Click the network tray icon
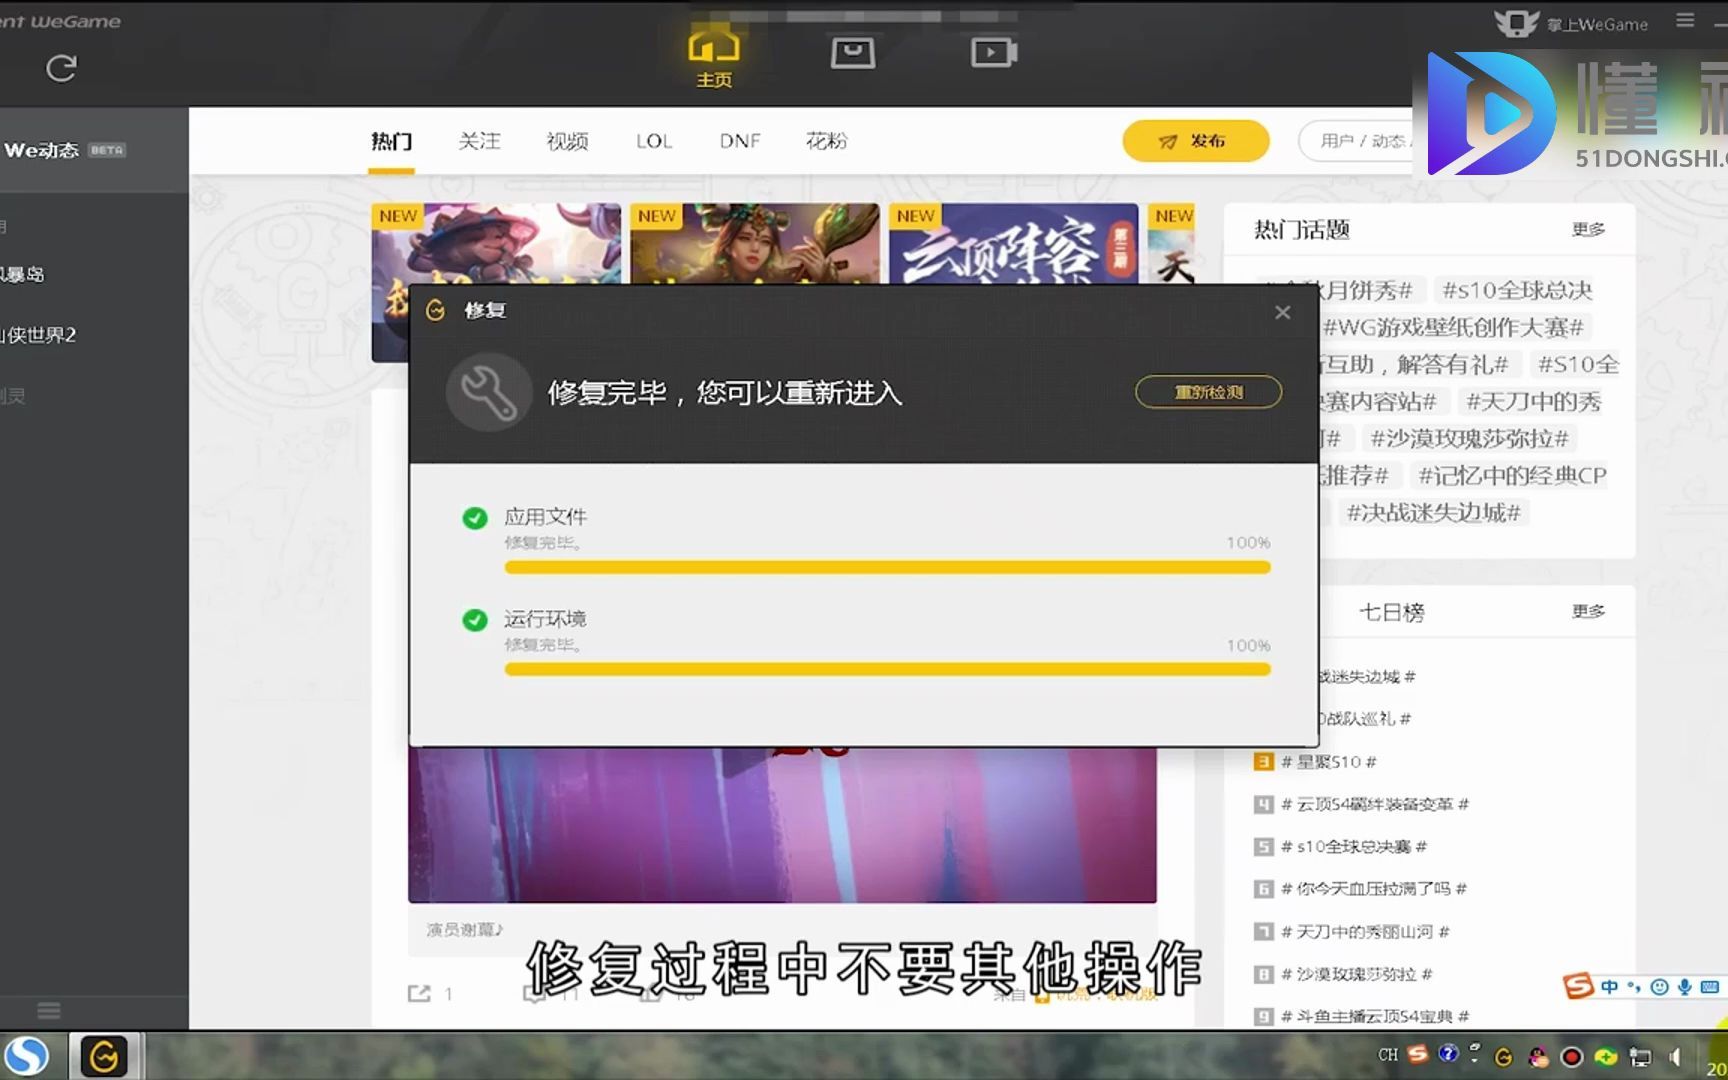Screen dimensions: 1728x1080 point(1640,1056)
